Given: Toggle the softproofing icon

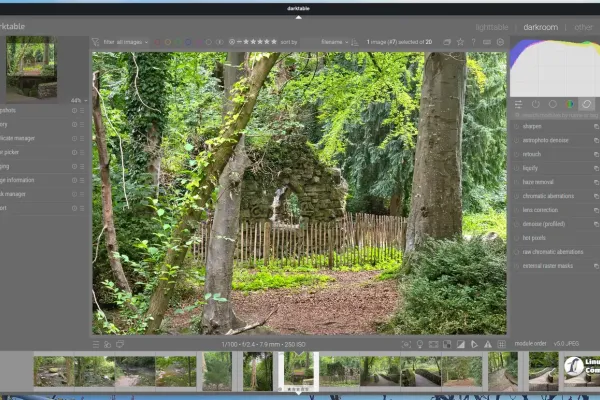Looking at the screenshot, I should click(x=474, y=344).
